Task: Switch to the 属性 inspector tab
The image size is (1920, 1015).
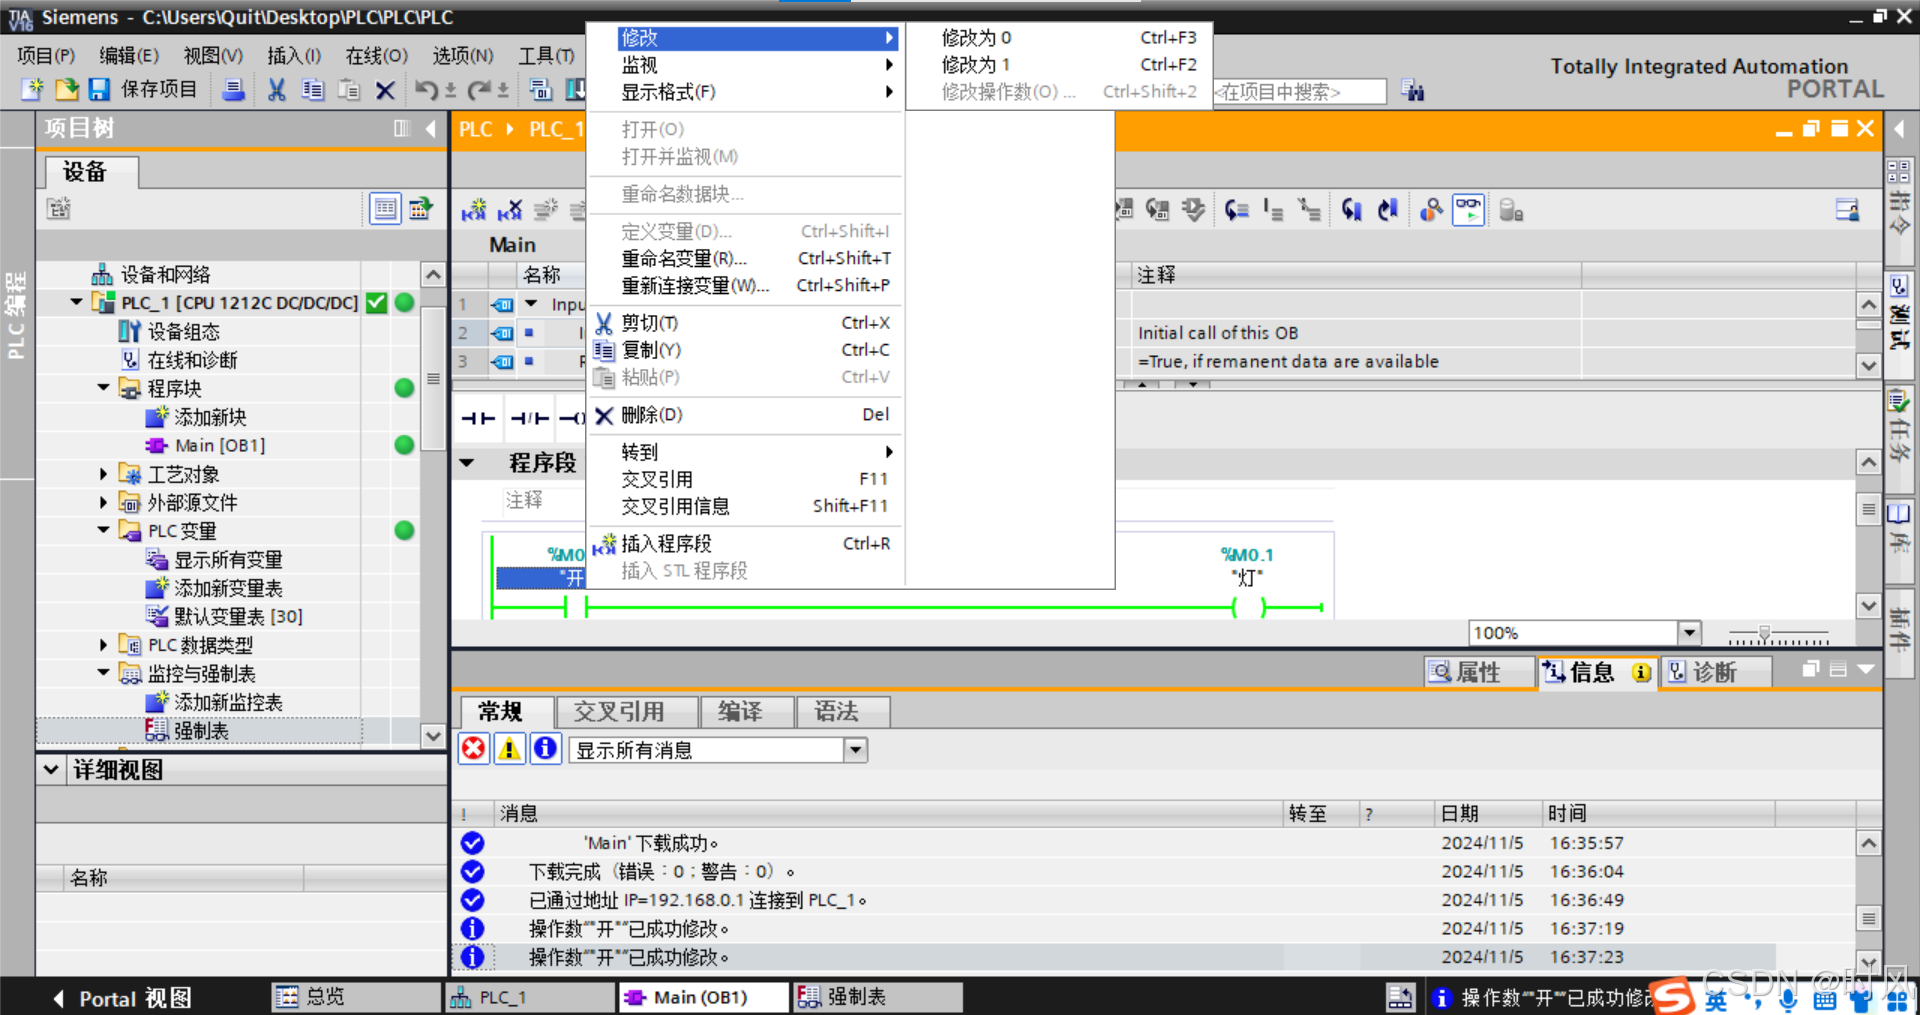Action: 1479,672
